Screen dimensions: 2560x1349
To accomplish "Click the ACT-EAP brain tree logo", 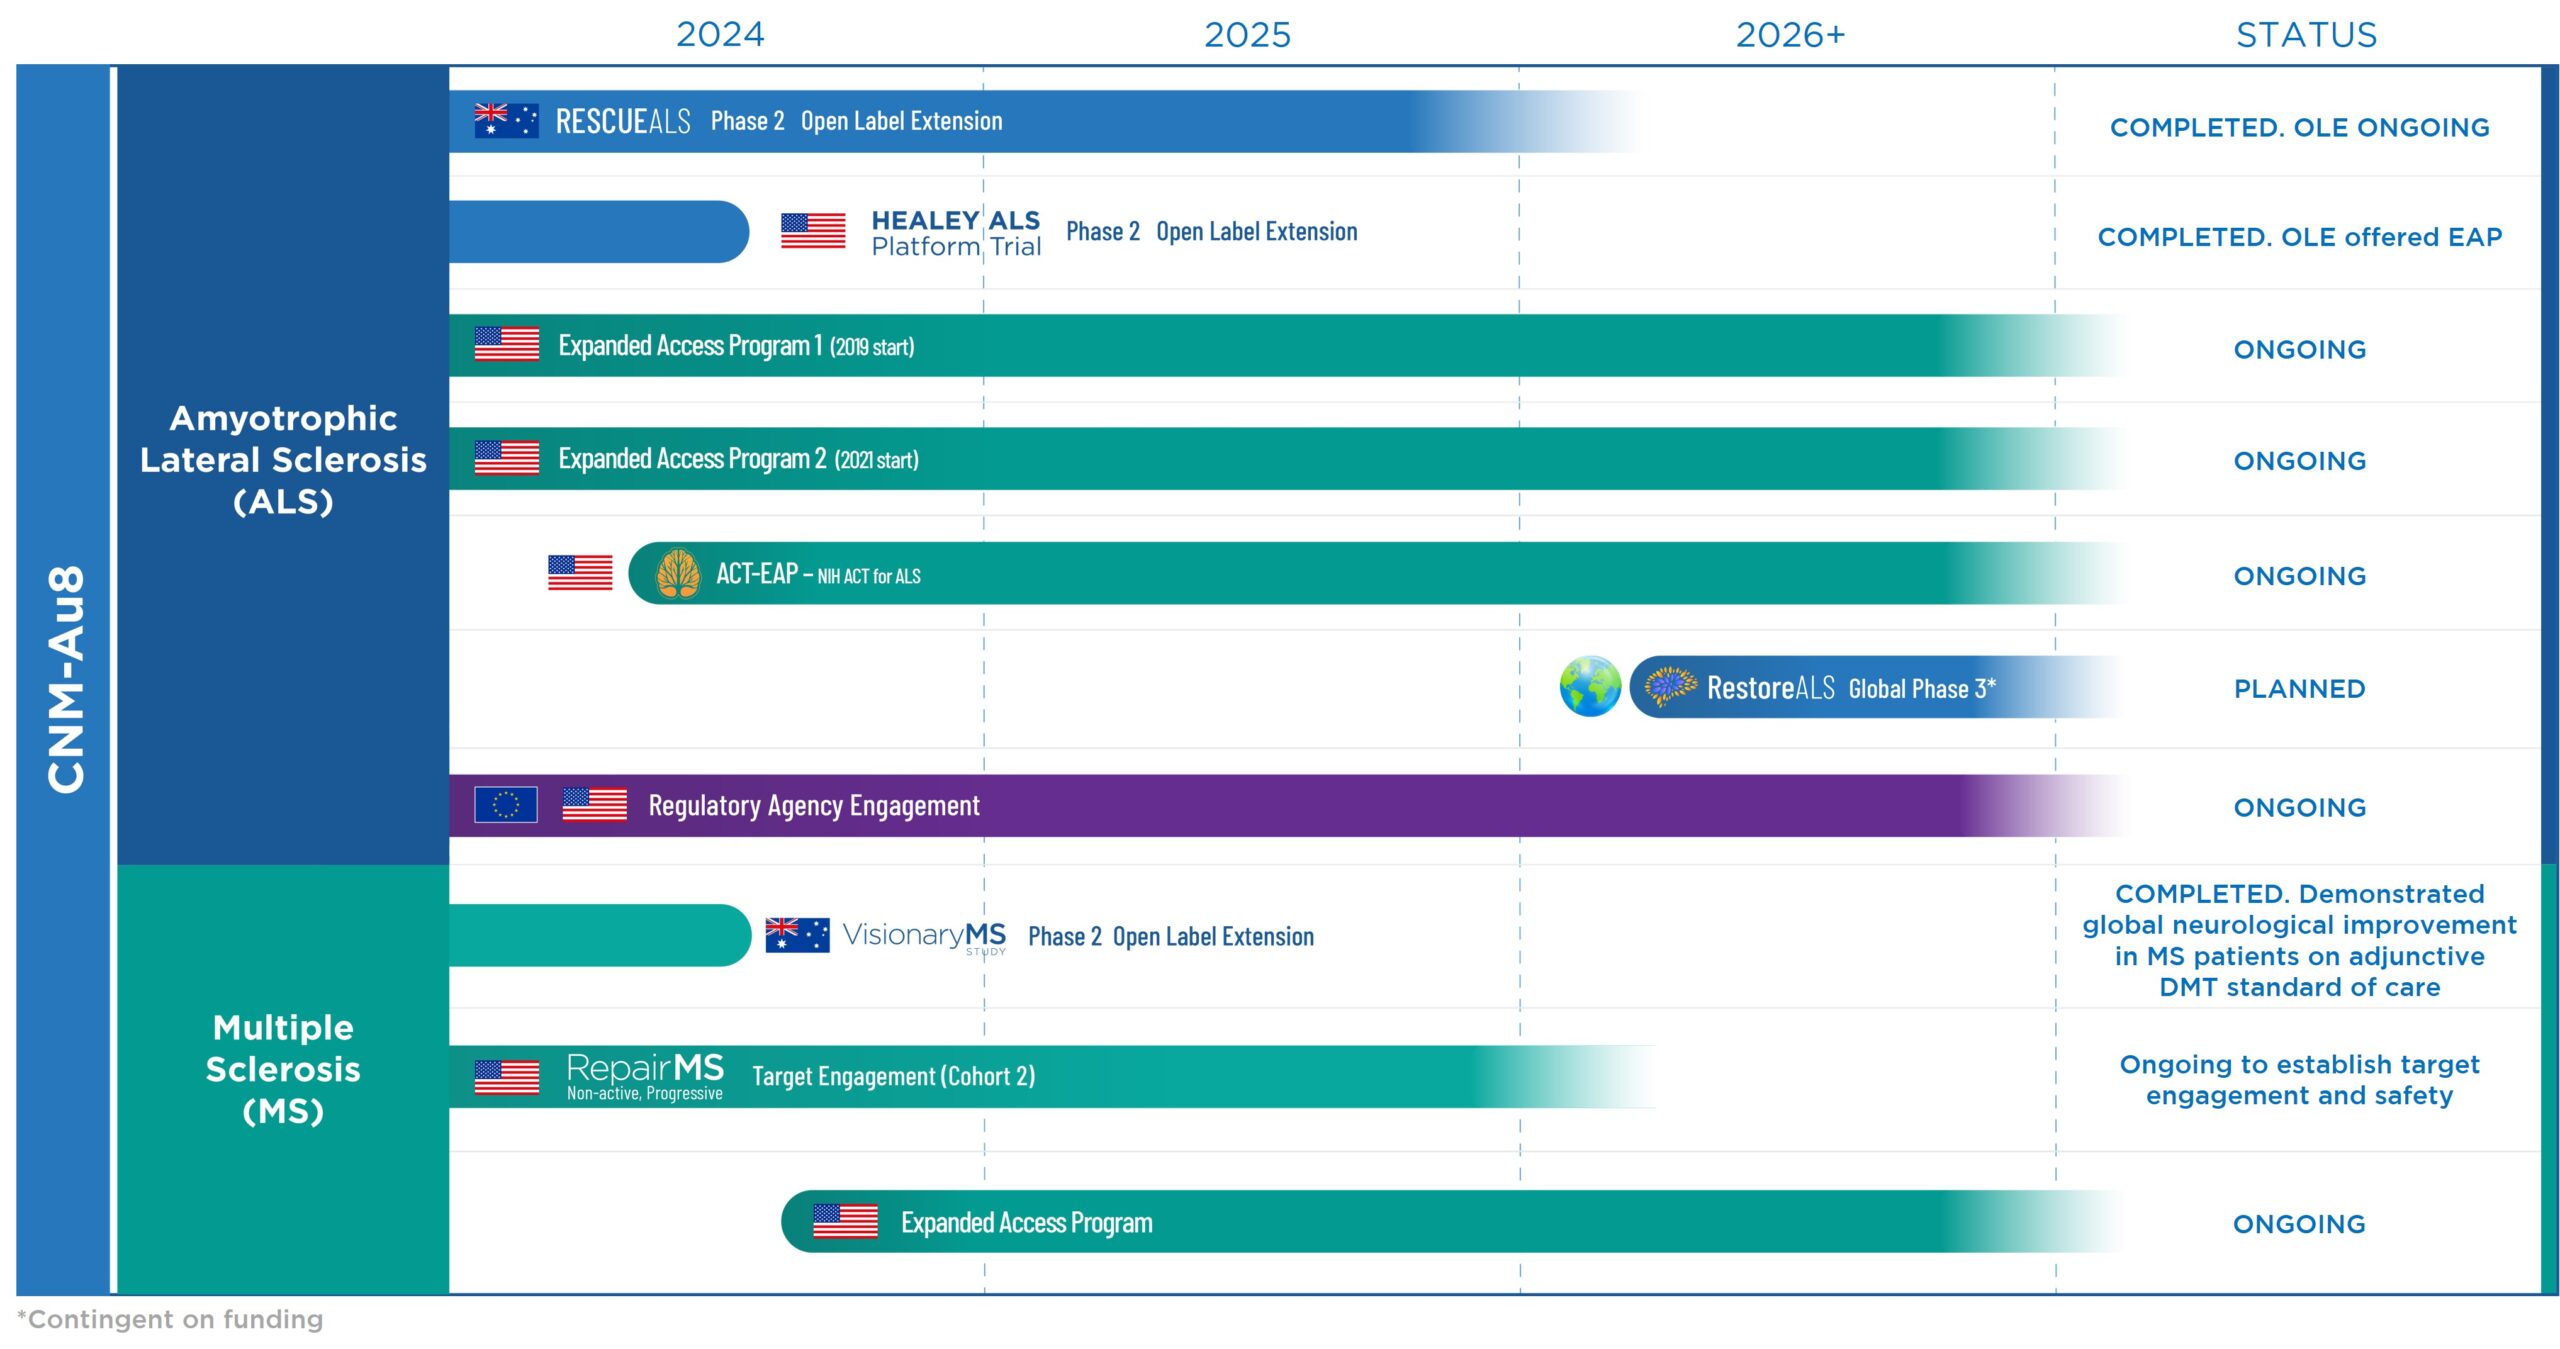I will click(x=677, y=573).
